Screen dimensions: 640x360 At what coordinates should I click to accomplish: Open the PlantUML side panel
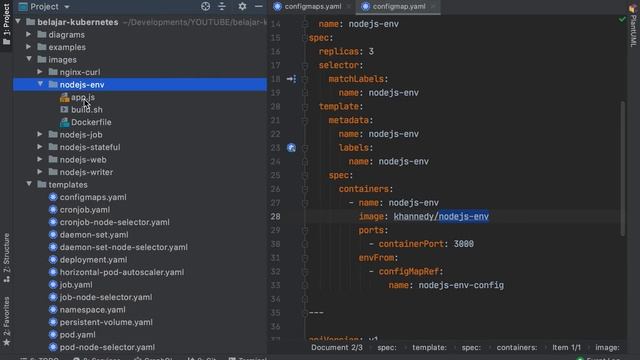[x=633, y=26]
